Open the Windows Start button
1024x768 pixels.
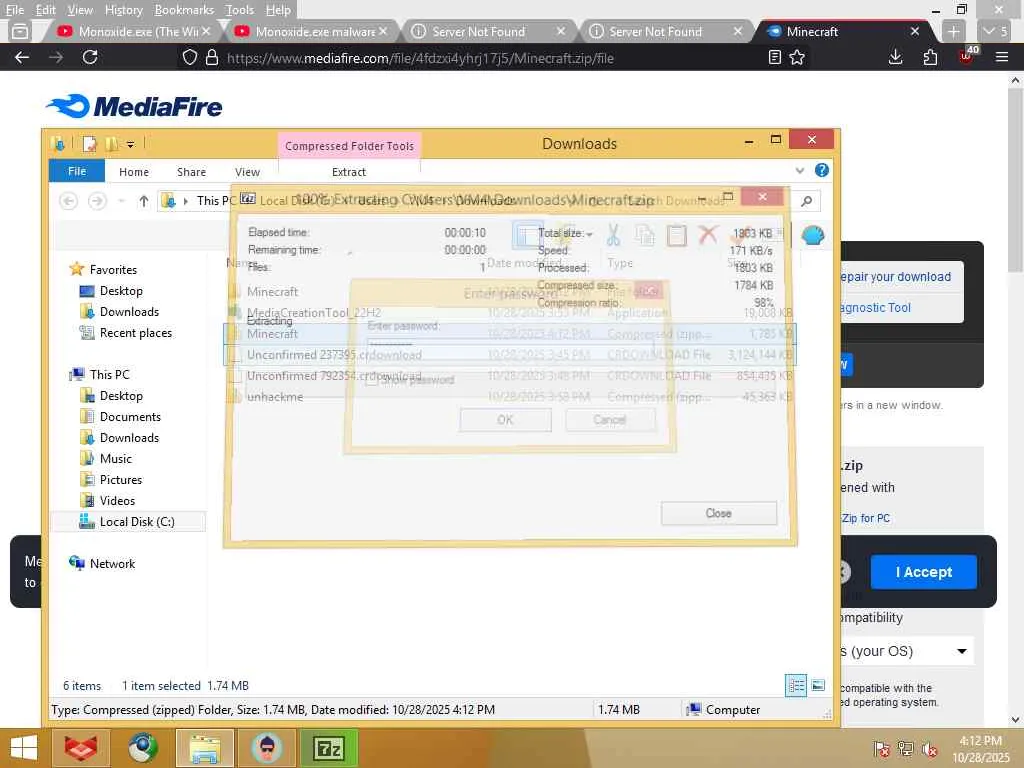(x=24, y=748)
